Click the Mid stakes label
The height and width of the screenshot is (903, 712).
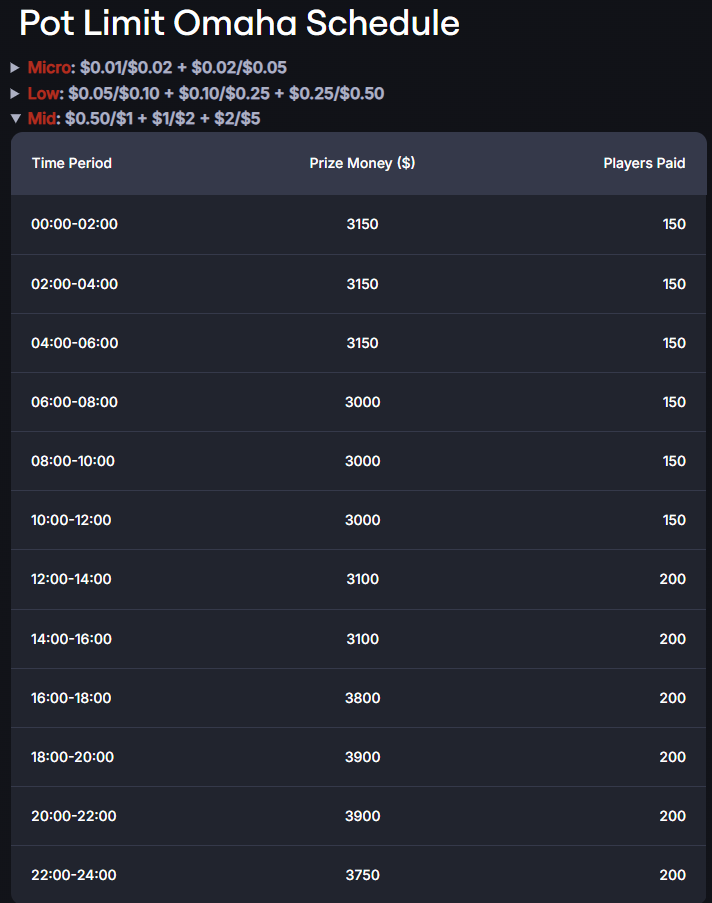point(42,119)
